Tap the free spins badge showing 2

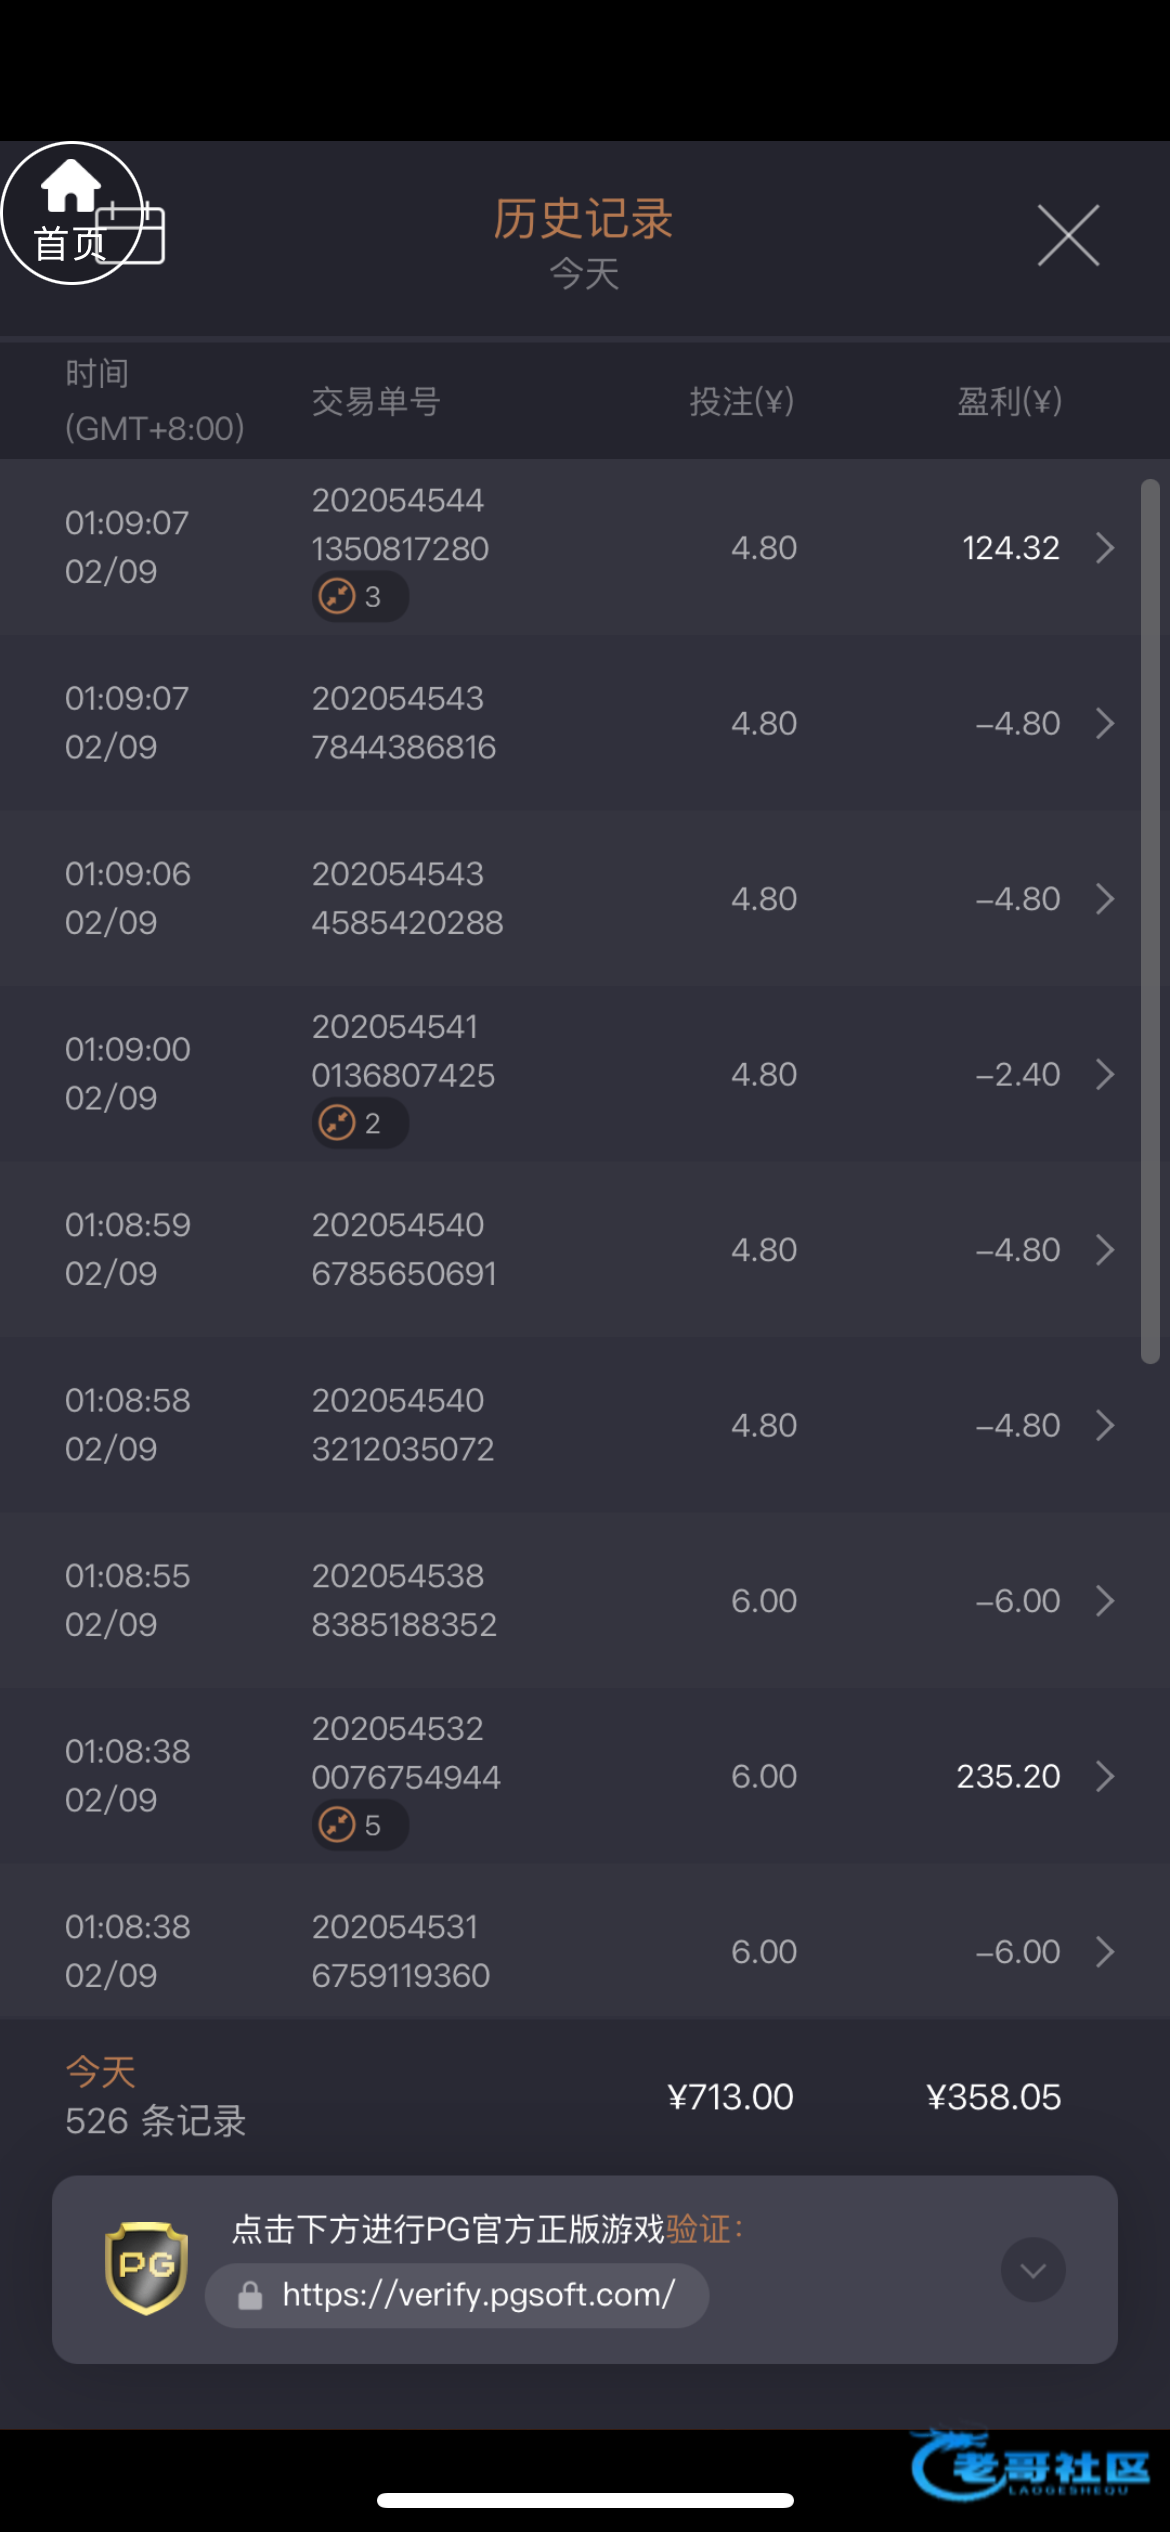(x=359, y=1123)
